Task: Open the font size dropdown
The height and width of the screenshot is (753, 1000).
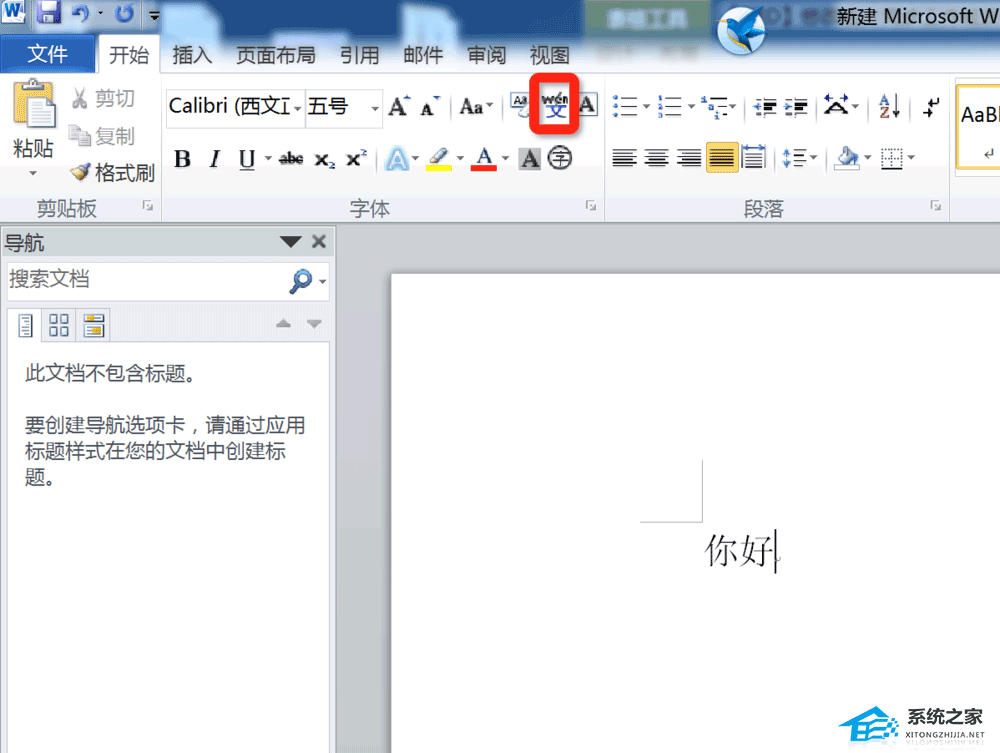Action: pyautogui.click(x=372, y=107)
